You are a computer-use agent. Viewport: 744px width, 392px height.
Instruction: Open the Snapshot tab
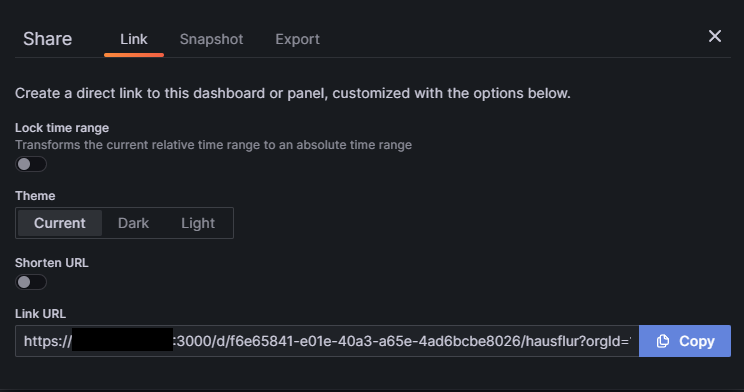[211, 39]
